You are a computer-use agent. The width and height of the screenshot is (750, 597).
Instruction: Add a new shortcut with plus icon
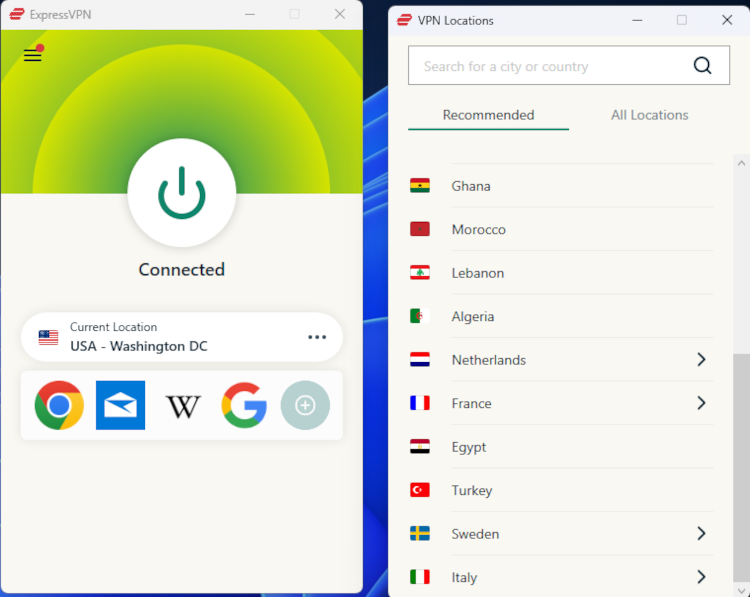[x=305, y=405]
